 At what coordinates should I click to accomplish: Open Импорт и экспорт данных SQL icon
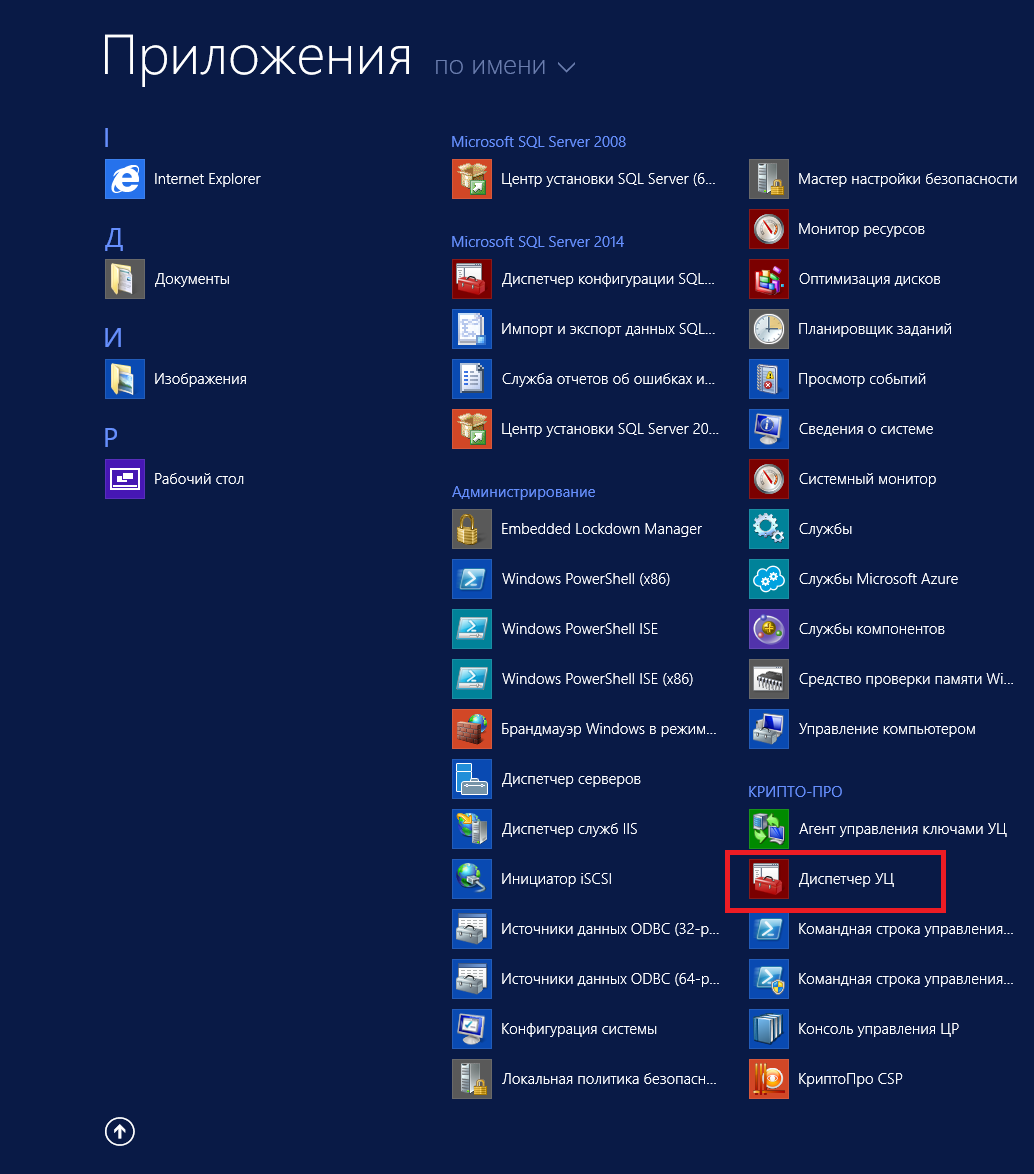[x=472, y=329]
